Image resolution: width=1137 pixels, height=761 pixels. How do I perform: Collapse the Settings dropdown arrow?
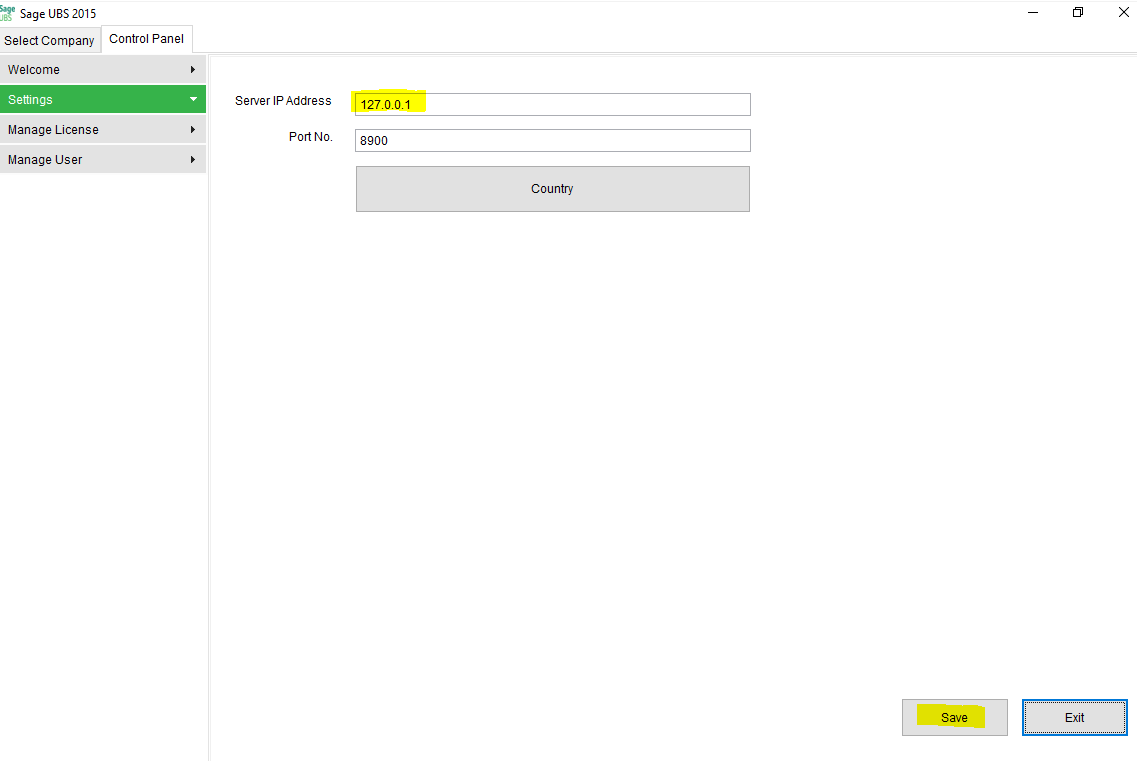coord(193,99)
